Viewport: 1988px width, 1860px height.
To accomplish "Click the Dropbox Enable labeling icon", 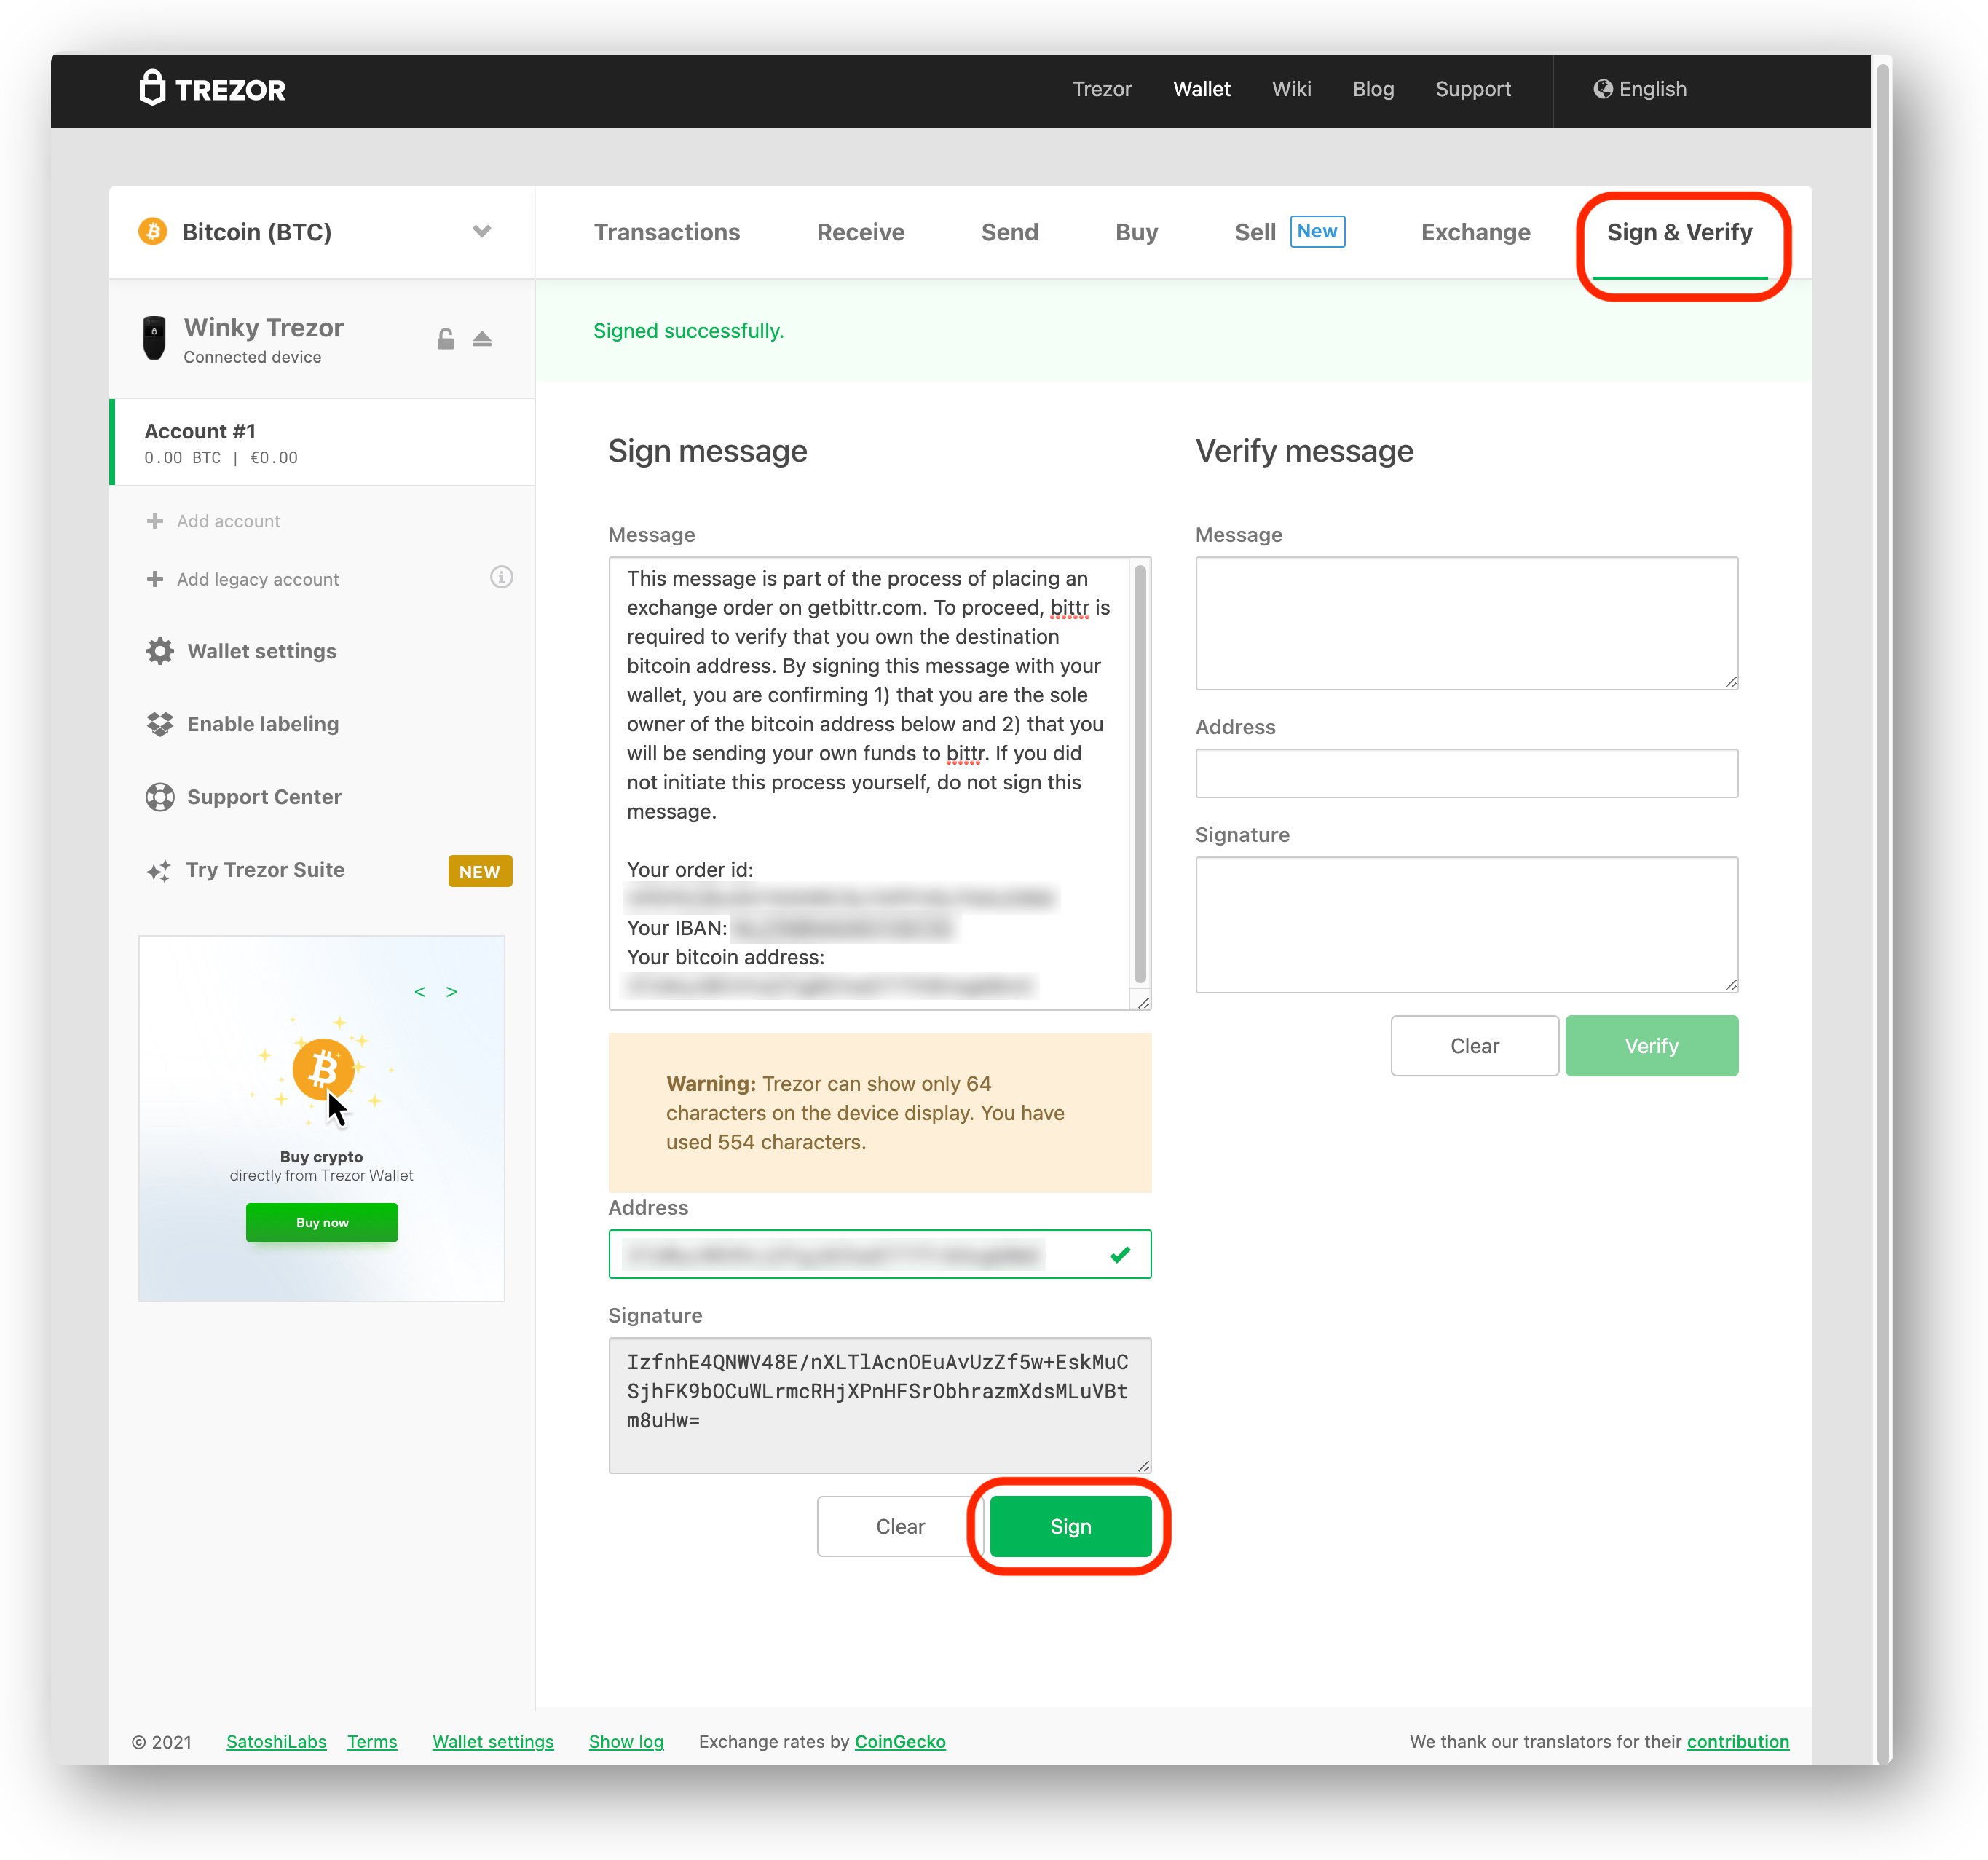I will pyautogui.click(x=160, y=724).
